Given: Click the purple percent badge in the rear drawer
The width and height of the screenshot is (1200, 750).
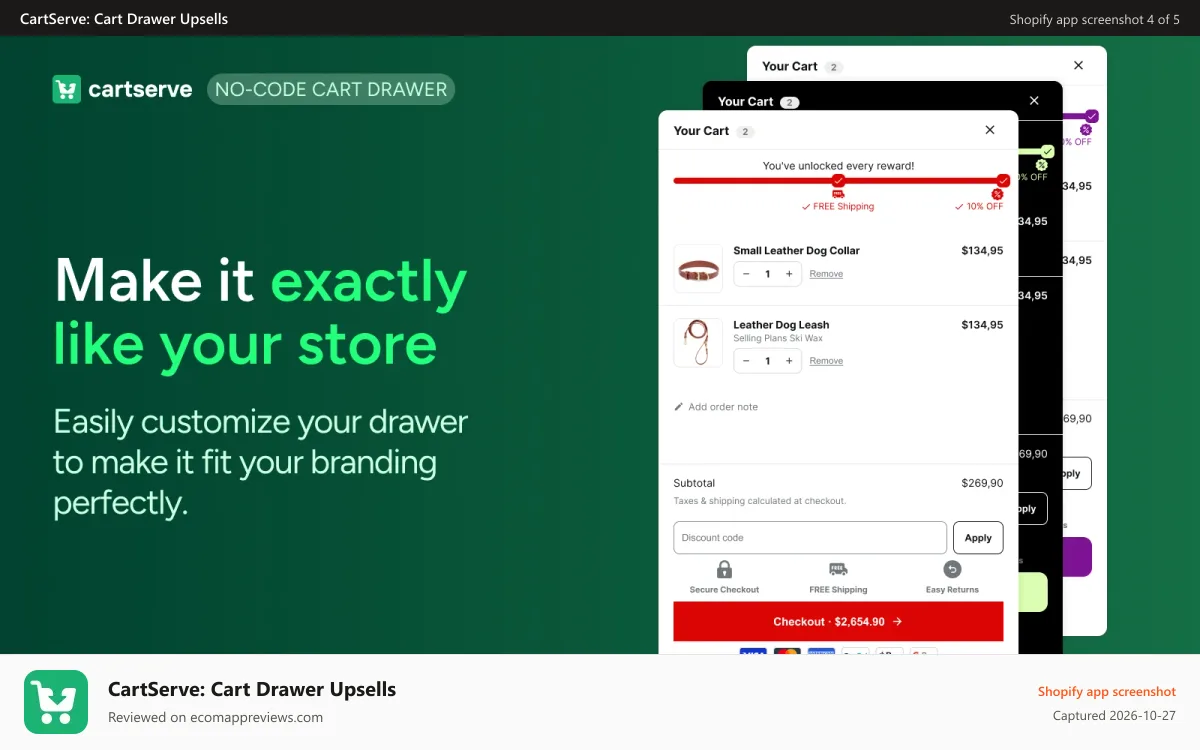Looking at the screenshot, I should click(1086, 129).
